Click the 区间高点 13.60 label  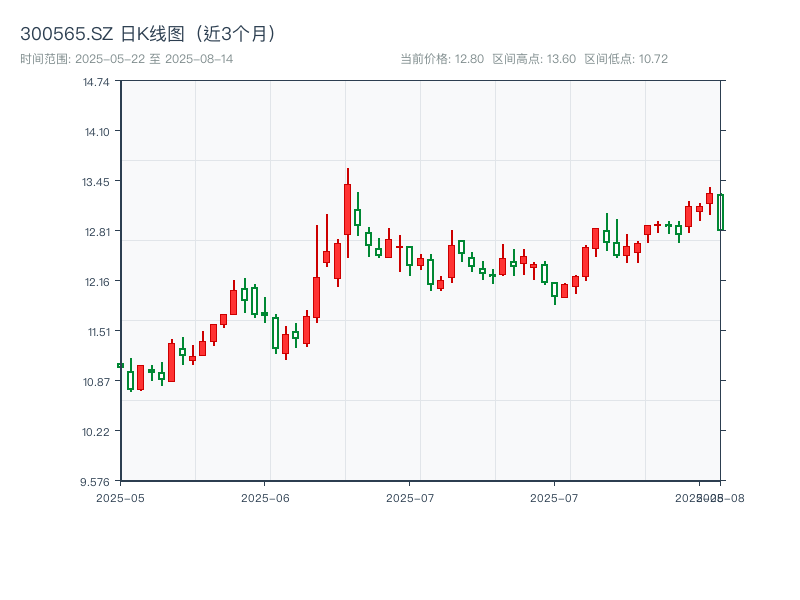(534, 59)
